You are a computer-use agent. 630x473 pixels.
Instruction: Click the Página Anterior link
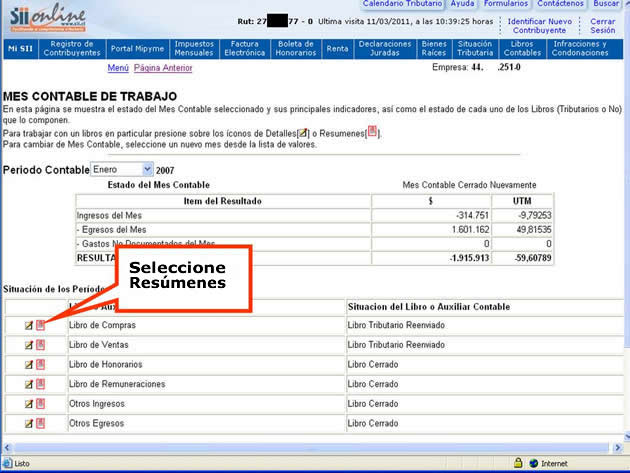[163, 68]
